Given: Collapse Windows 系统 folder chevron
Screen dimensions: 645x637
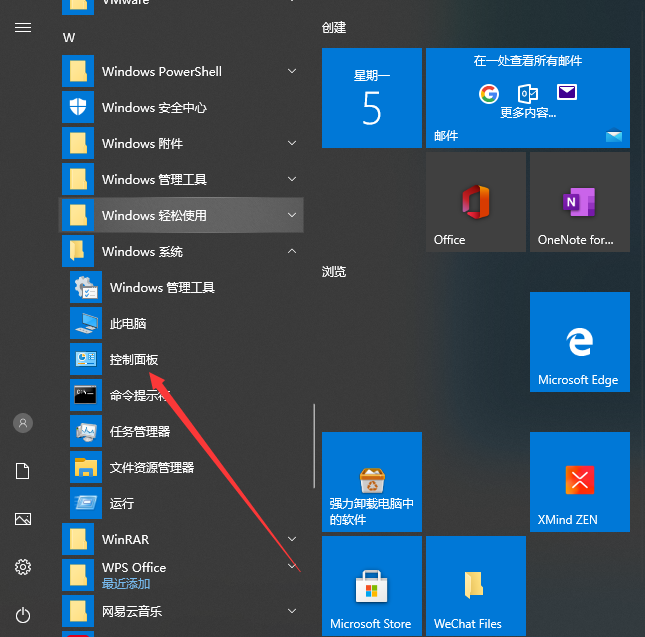Looking at the screenshot, I should [292, 251].
